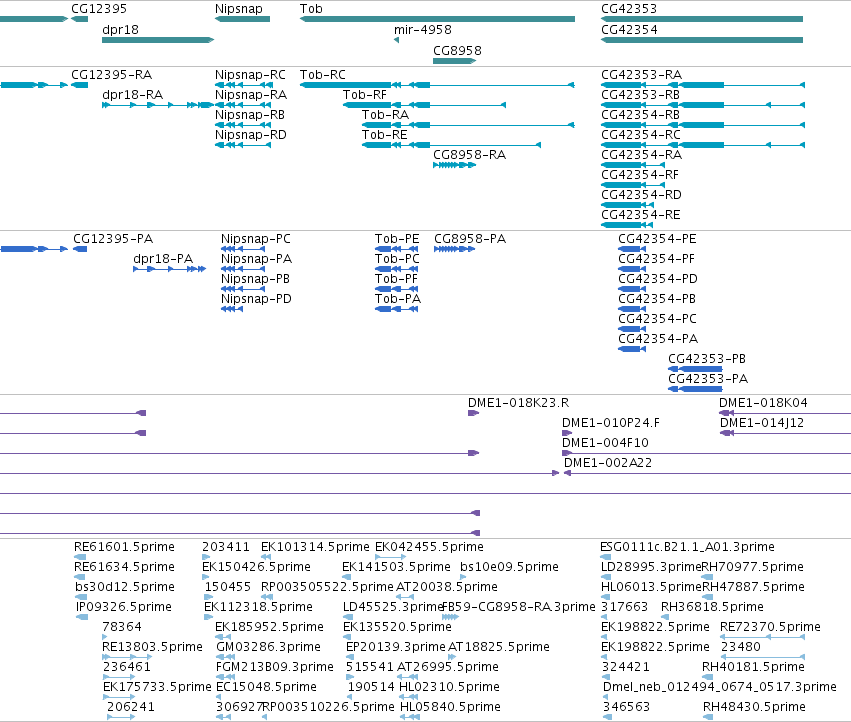The height and width of the screenshot is (722, 851).
Task: Click EST EK101314.5prime
Action: tap(315, 547)
